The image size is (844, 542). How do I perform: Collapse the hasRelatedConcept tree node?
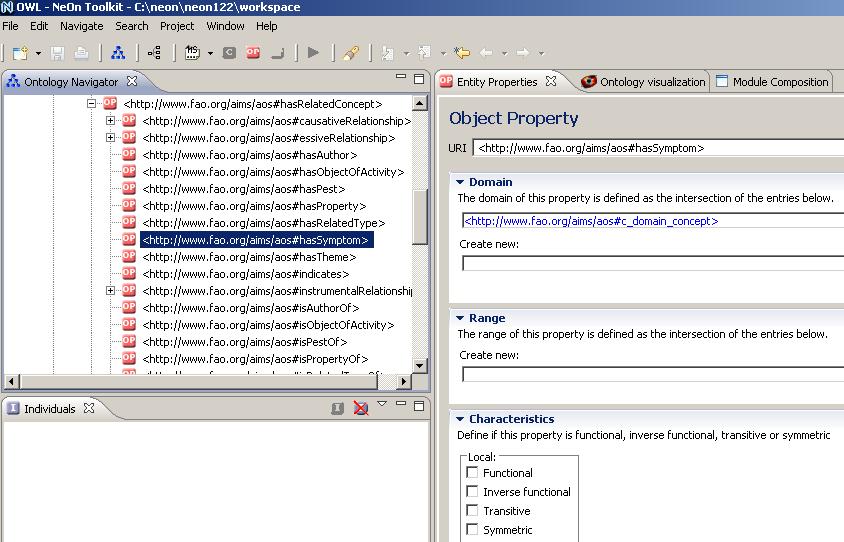(92, 103)
